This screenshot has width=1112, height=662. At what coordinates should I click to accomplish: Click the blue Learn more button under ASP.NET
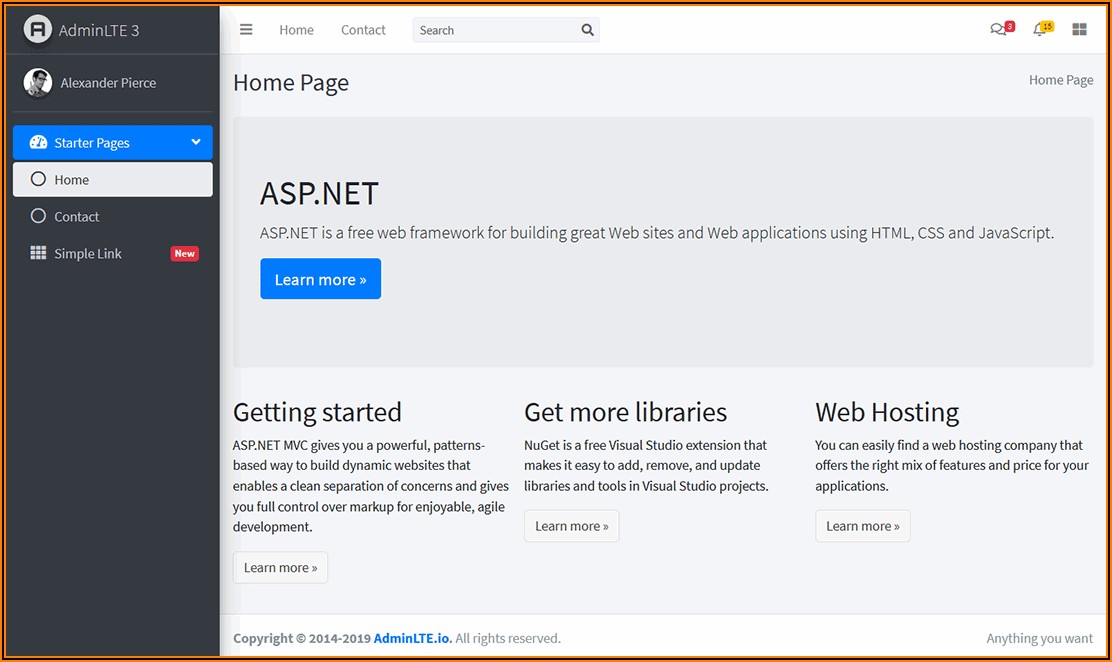tap(320, 279)
